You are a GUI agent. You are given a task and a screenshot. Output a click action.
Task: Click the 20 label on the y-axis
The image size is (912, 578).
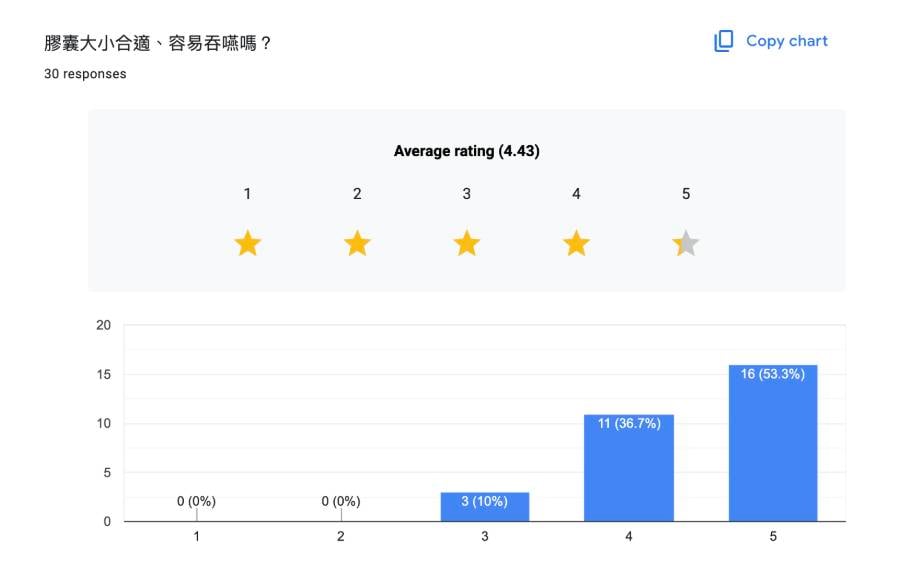pos(103,325)
